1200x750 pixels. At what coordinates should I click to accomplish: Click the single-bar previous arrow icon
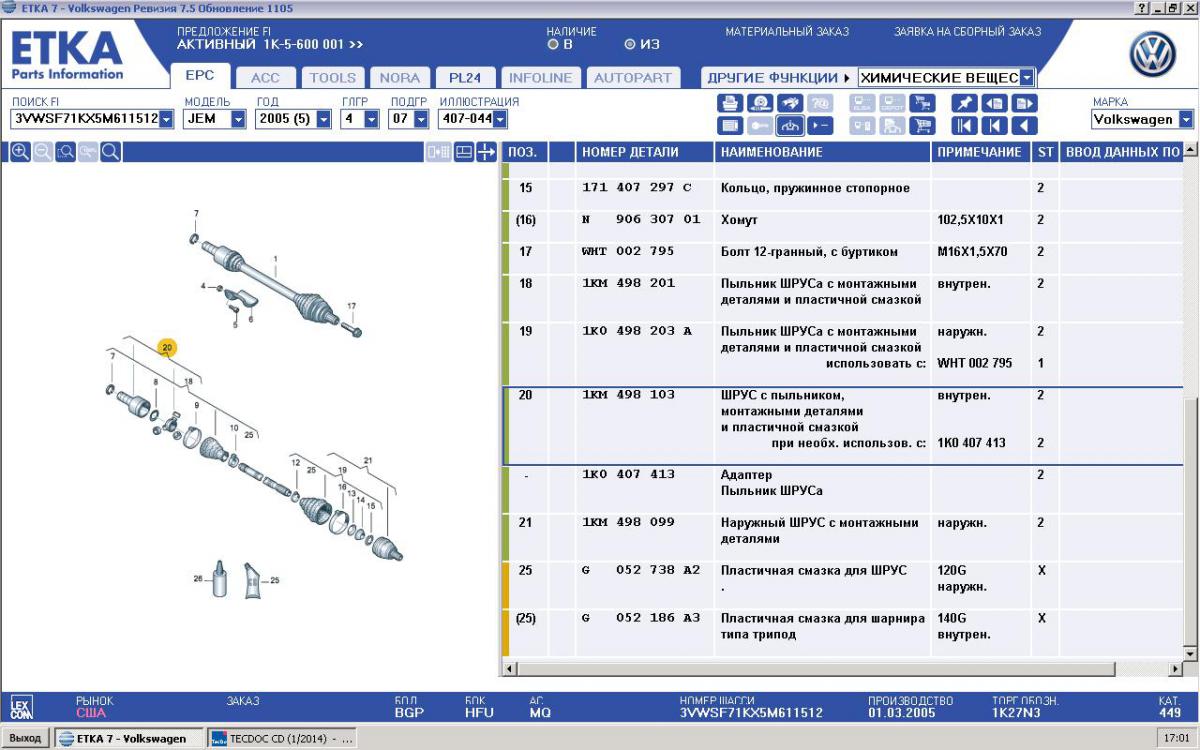click(994, 126)
